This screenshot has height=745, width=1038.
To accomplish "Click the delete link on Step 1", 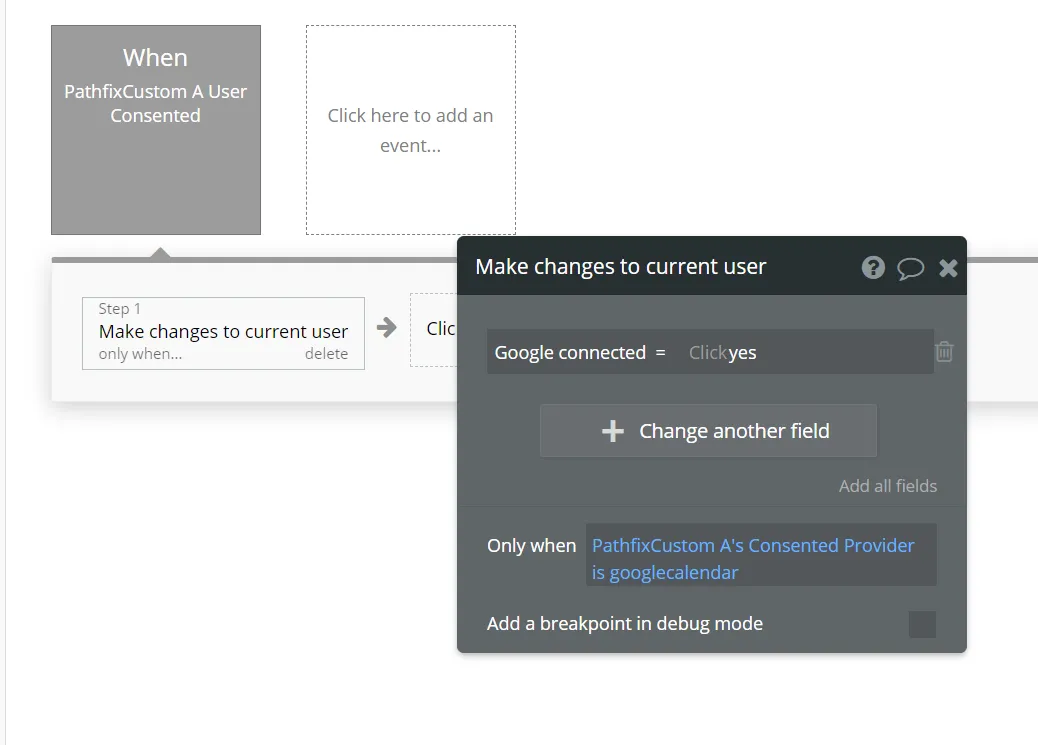I will coord(326,354).
